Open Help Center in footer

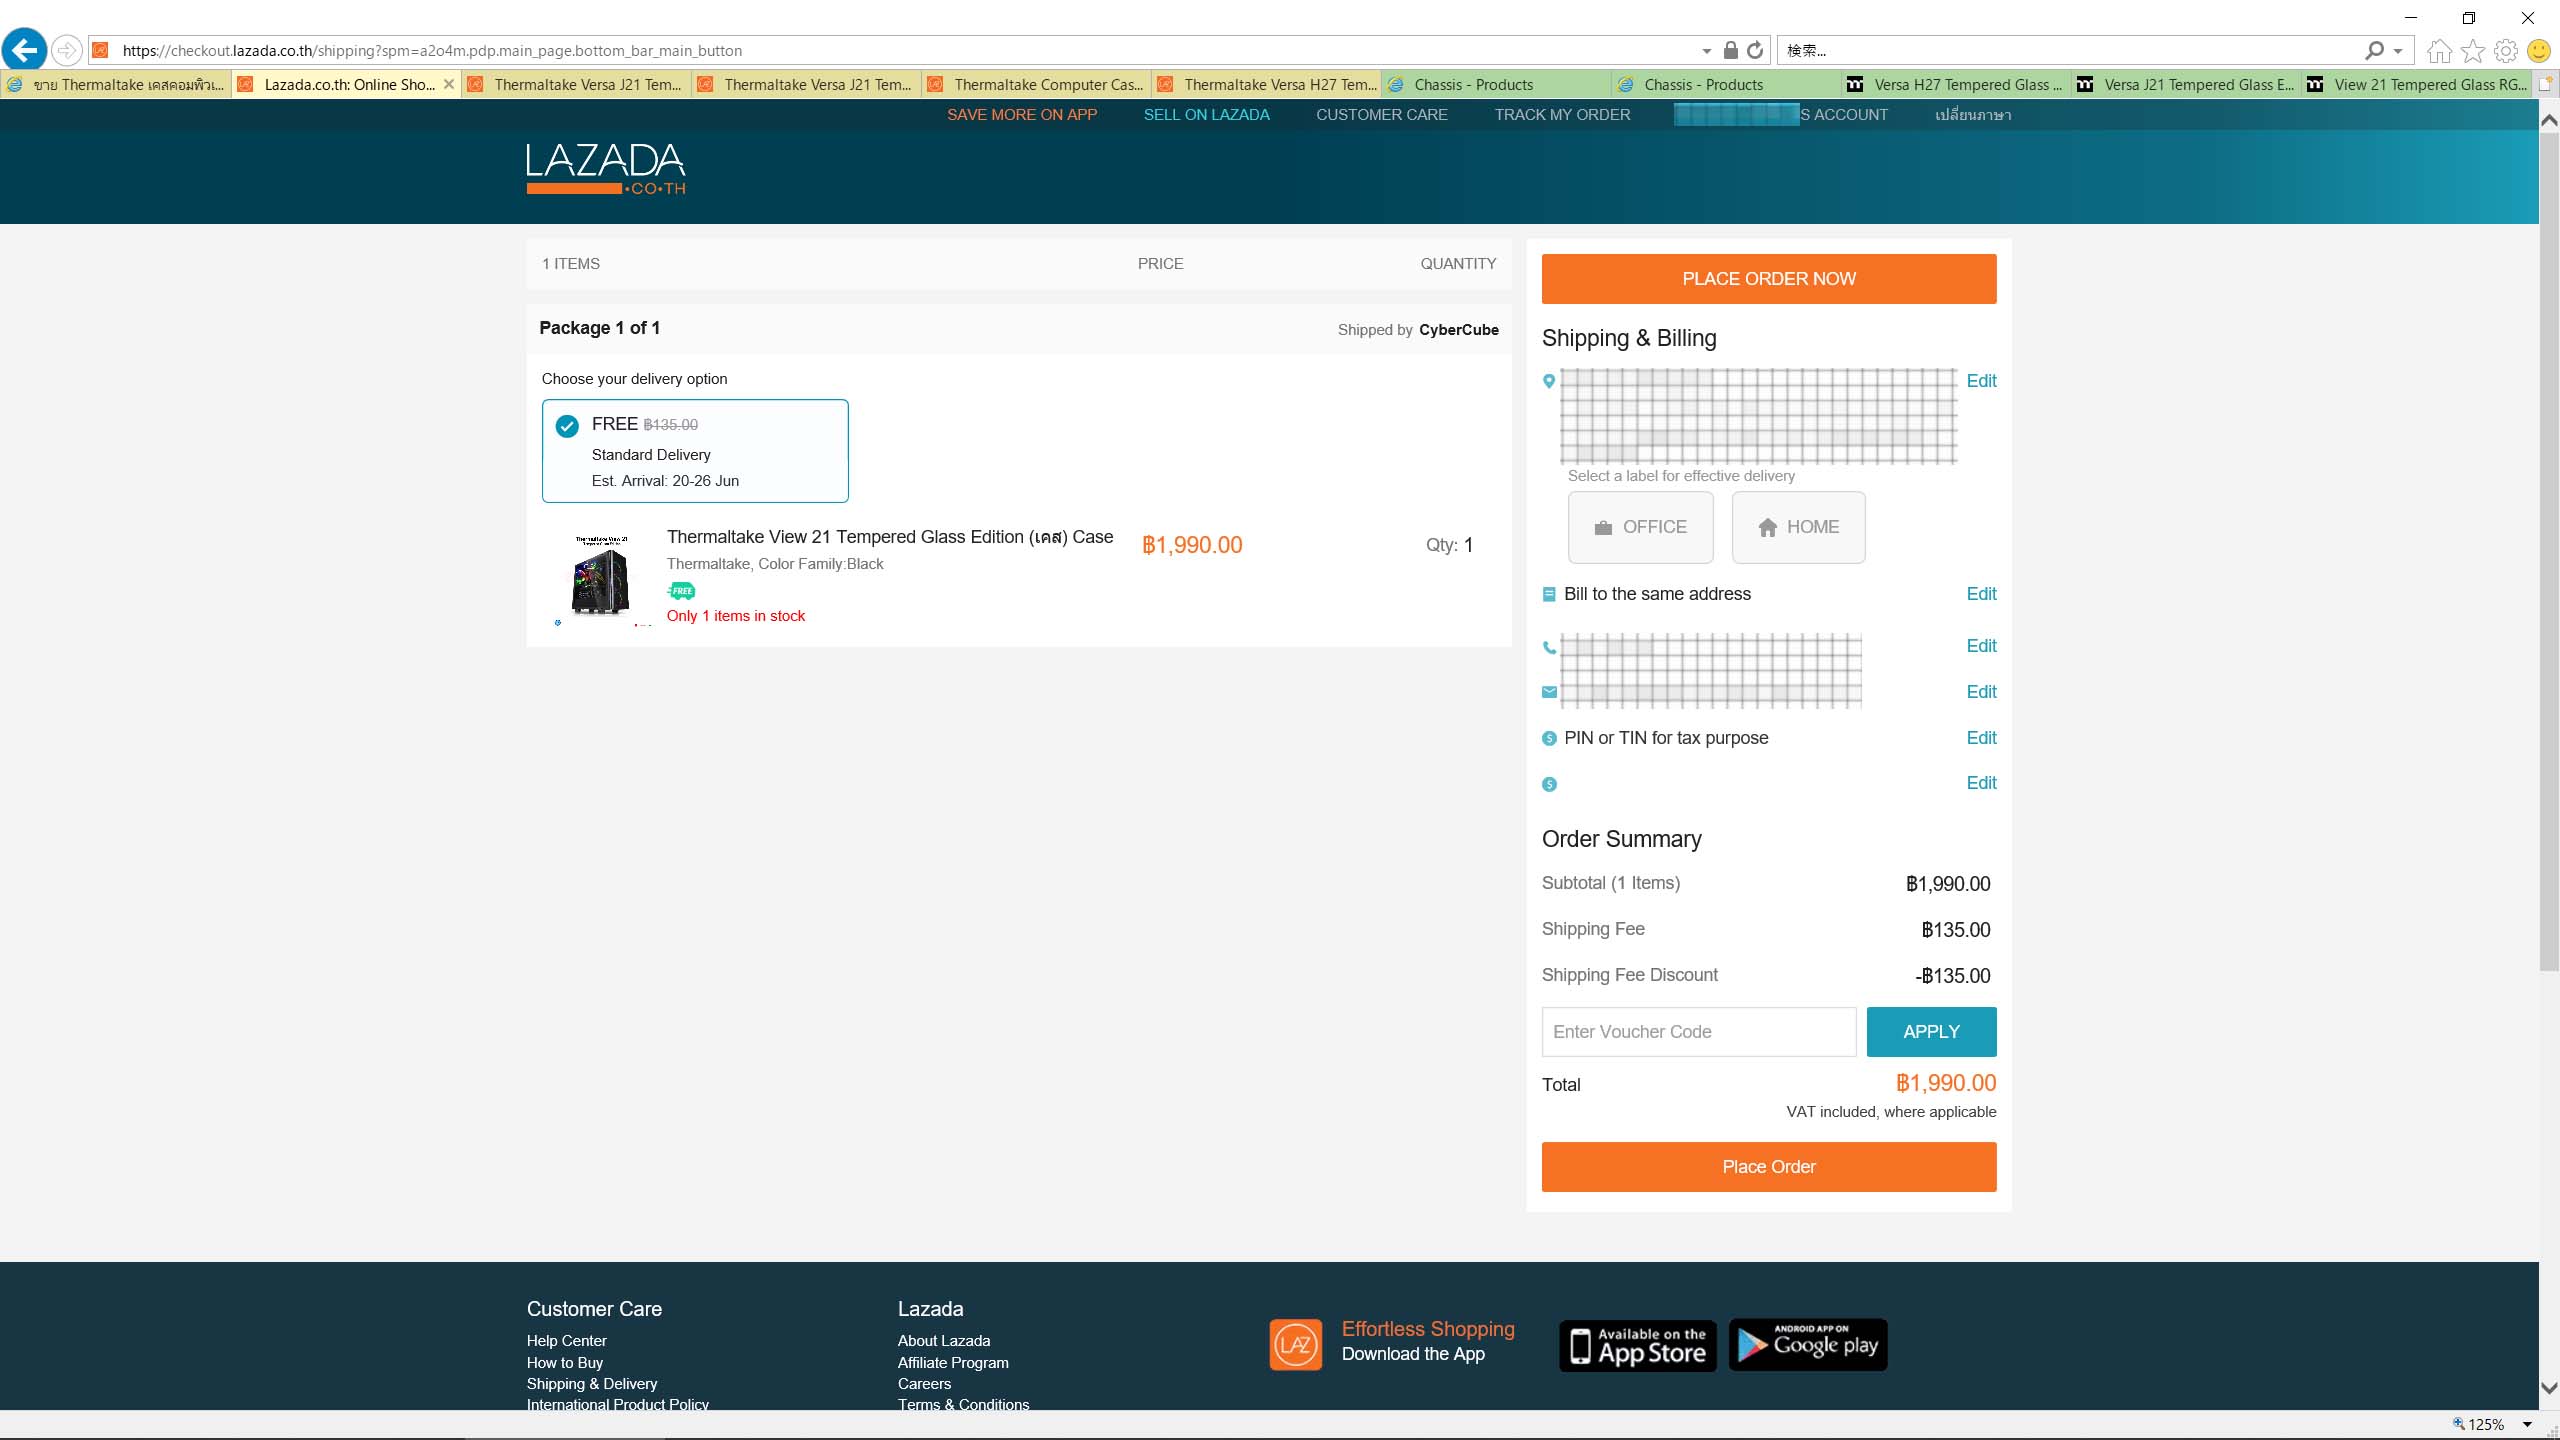coord(566,1341)
